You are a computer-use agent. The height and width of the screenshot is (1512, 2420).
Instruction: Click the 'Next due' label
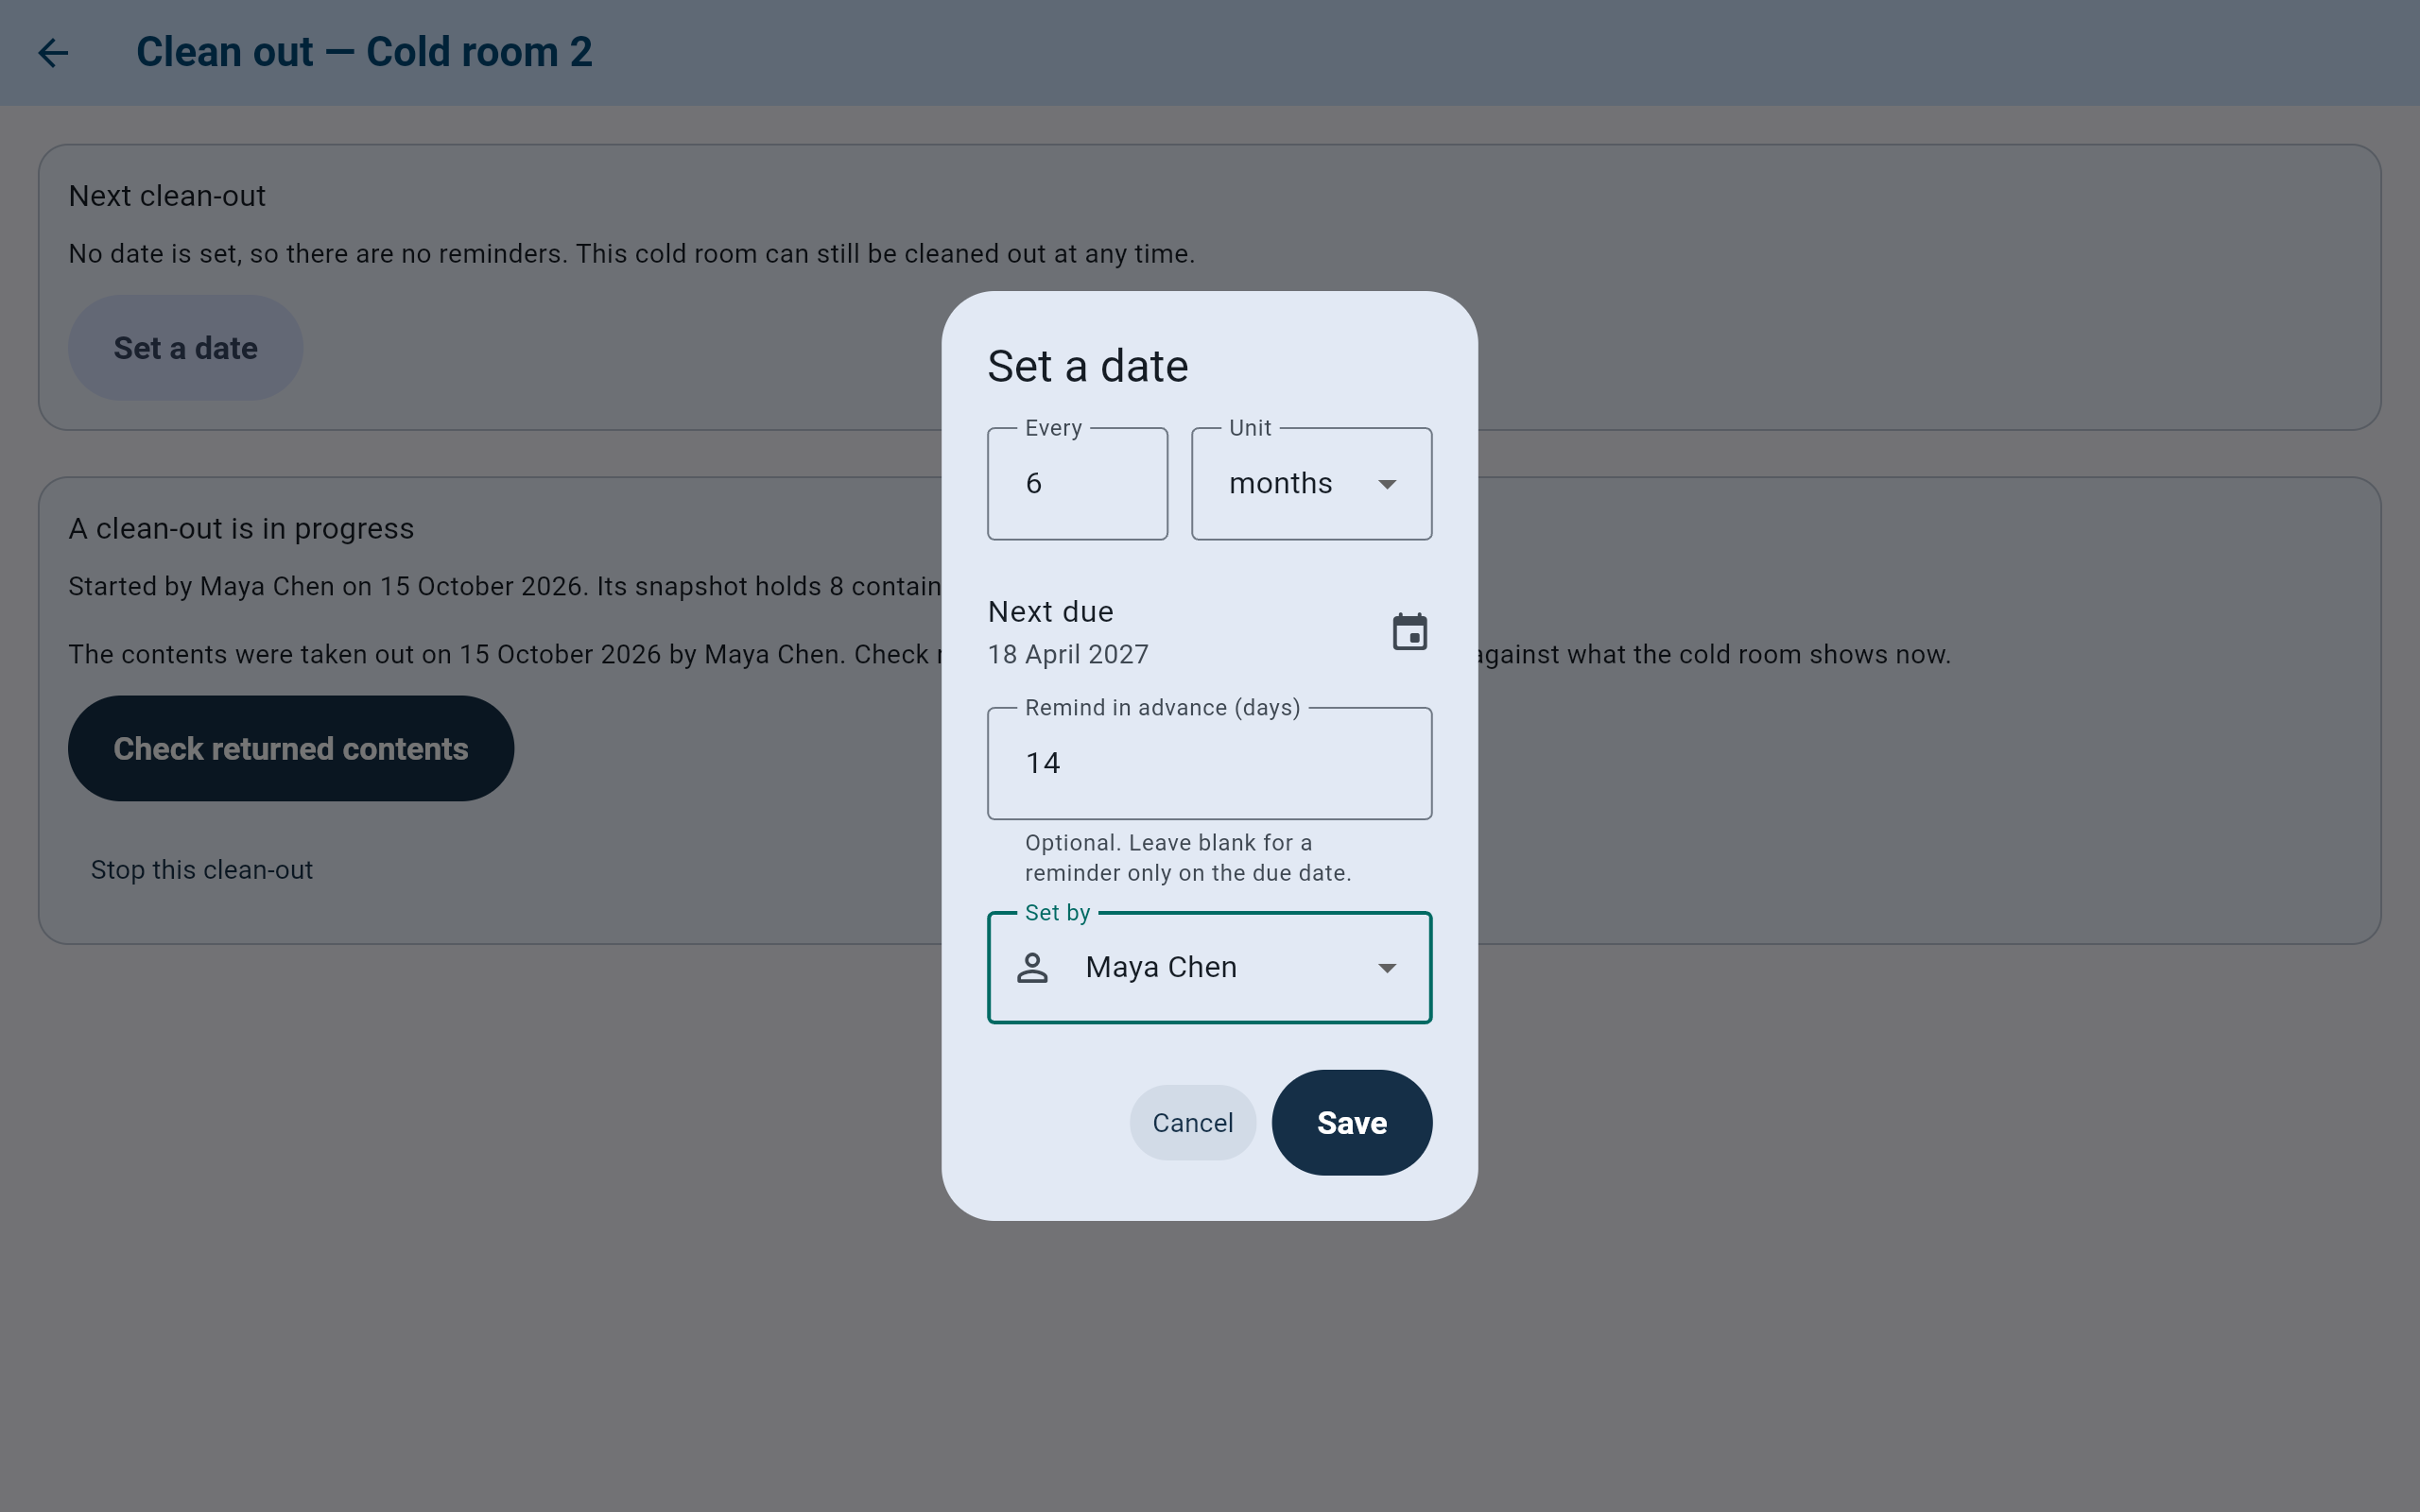pos(1050,611)
